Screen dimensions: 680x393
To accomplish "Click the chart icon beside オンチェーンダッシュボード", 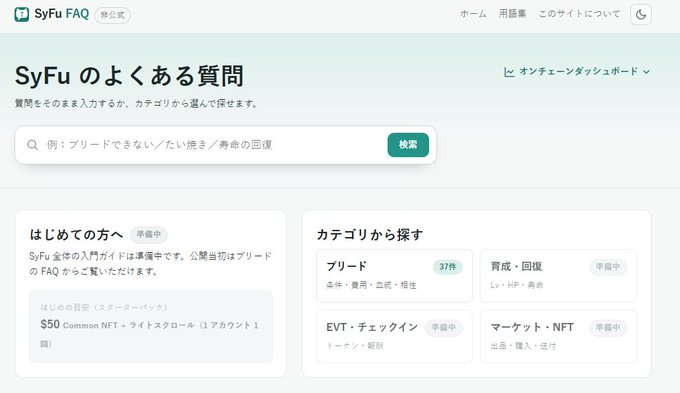I will 509,72.
